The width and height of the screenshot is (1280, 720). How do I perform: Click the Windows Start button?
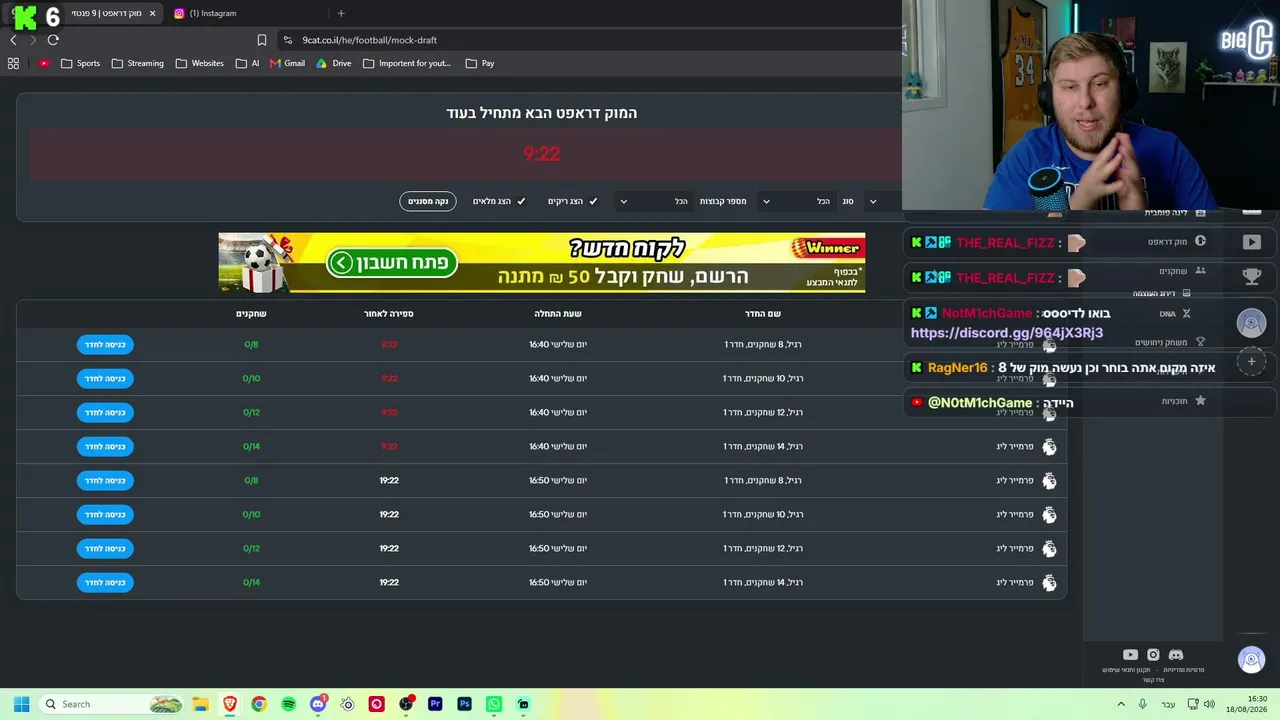point(21,704)
